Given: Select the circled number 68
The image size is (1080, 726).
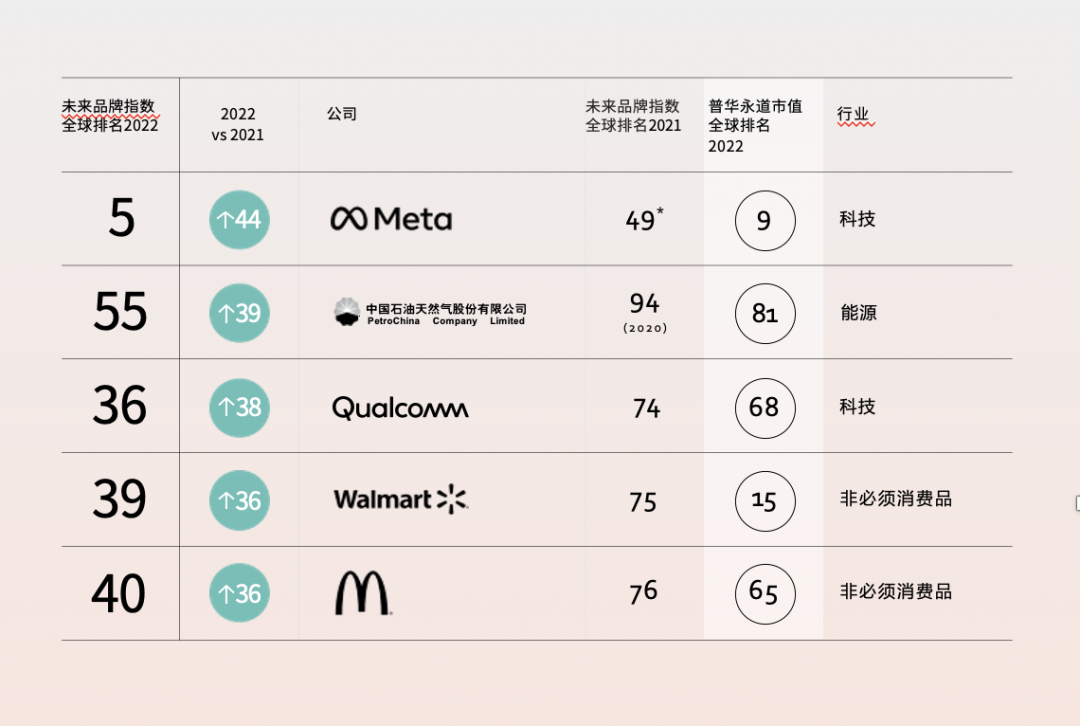Looking at the screenshot, I should click(x=765, y=408).
